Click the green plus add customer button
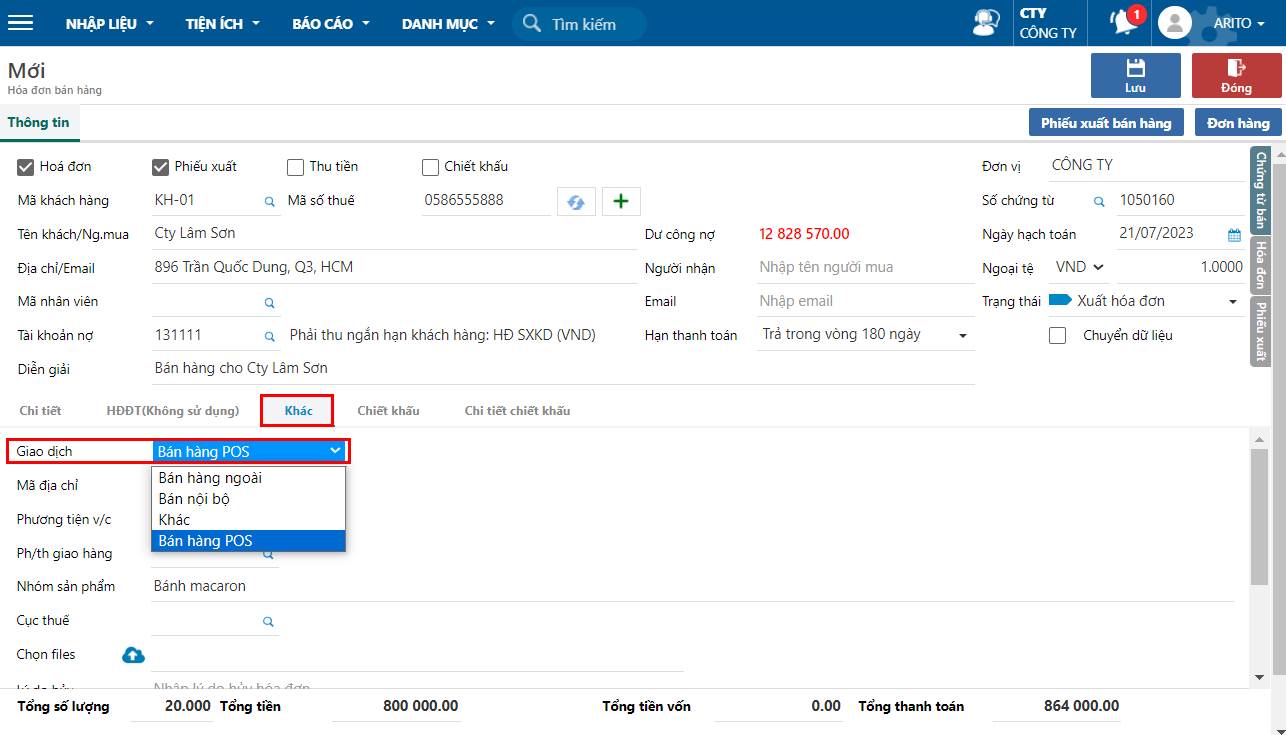Image resolution: width=1286 pixels, height=735 pixels. [621, 201]
